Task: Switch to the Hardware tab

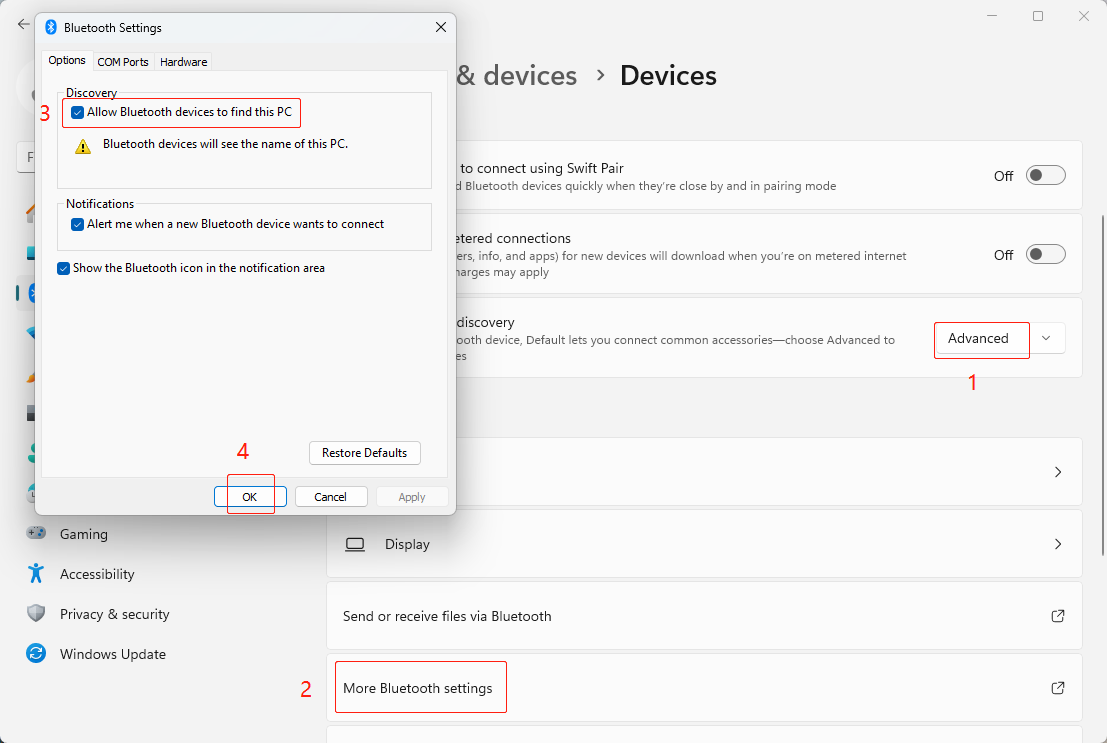Action: [x=184, y=62]
